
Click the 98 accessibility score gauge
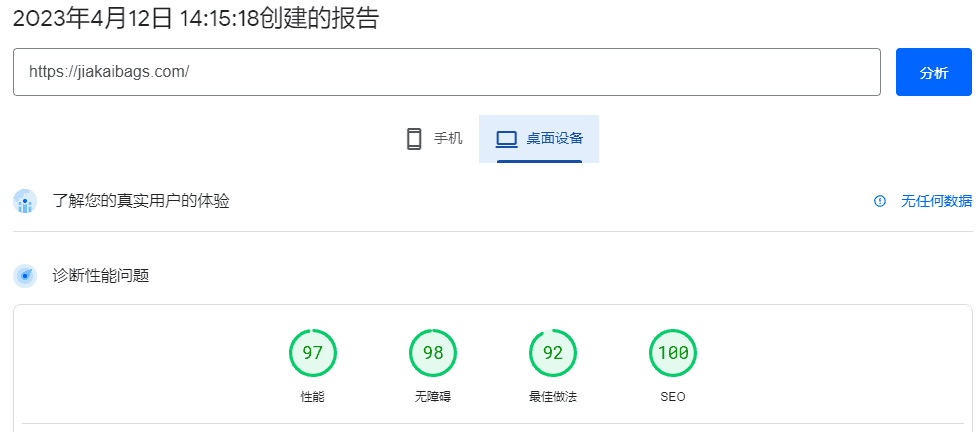coord(433,353)
